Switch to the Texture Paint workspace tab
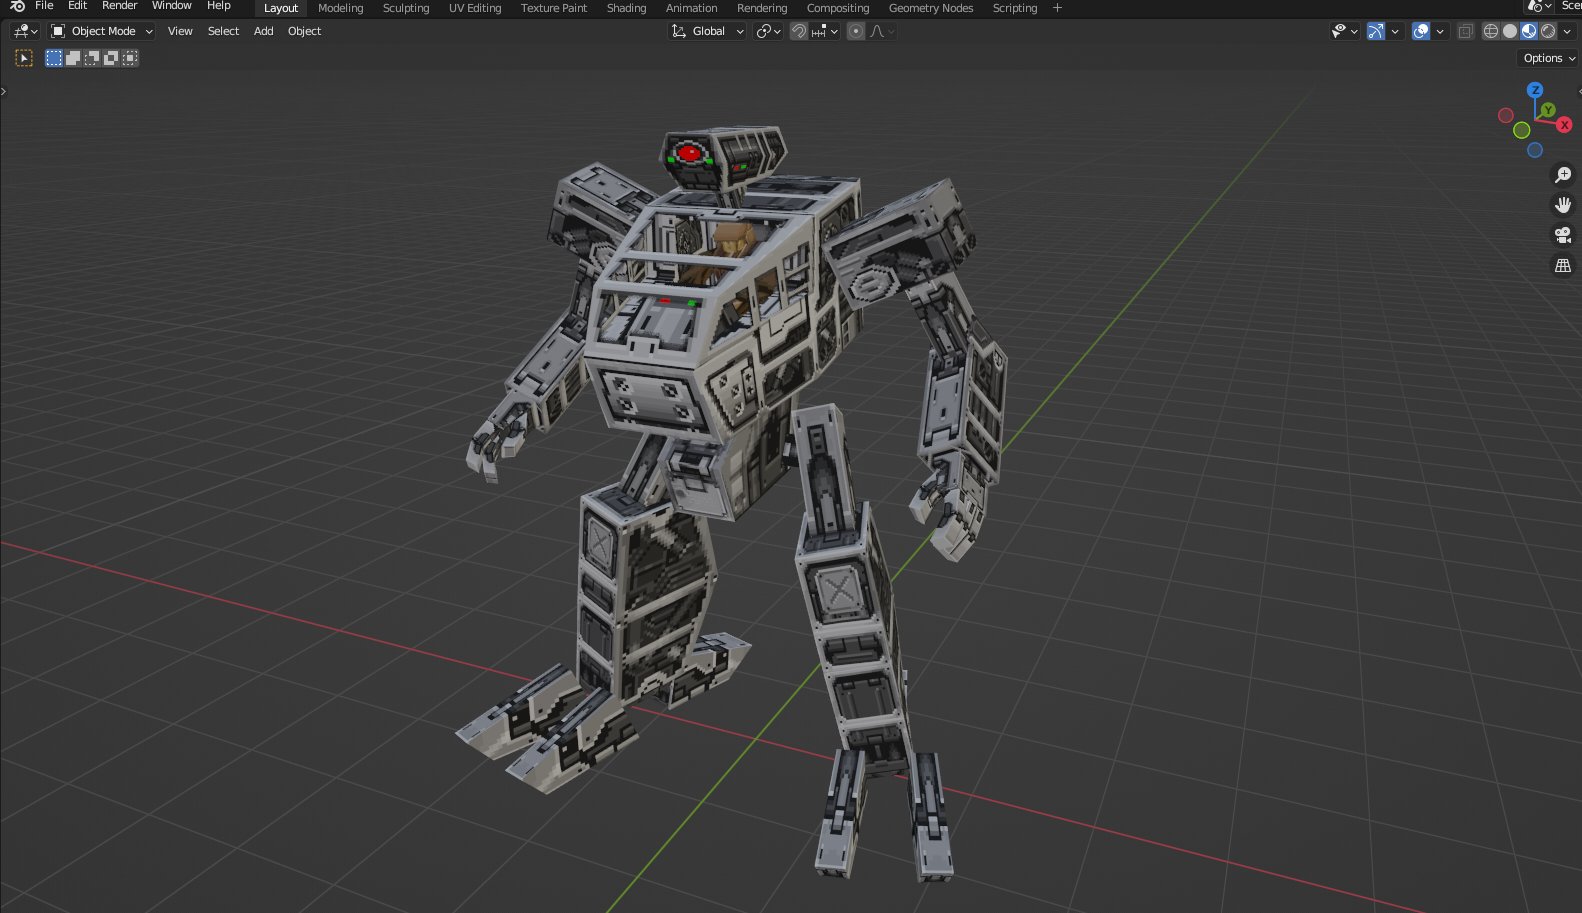The image size is (1582, 913). (554, 8)
